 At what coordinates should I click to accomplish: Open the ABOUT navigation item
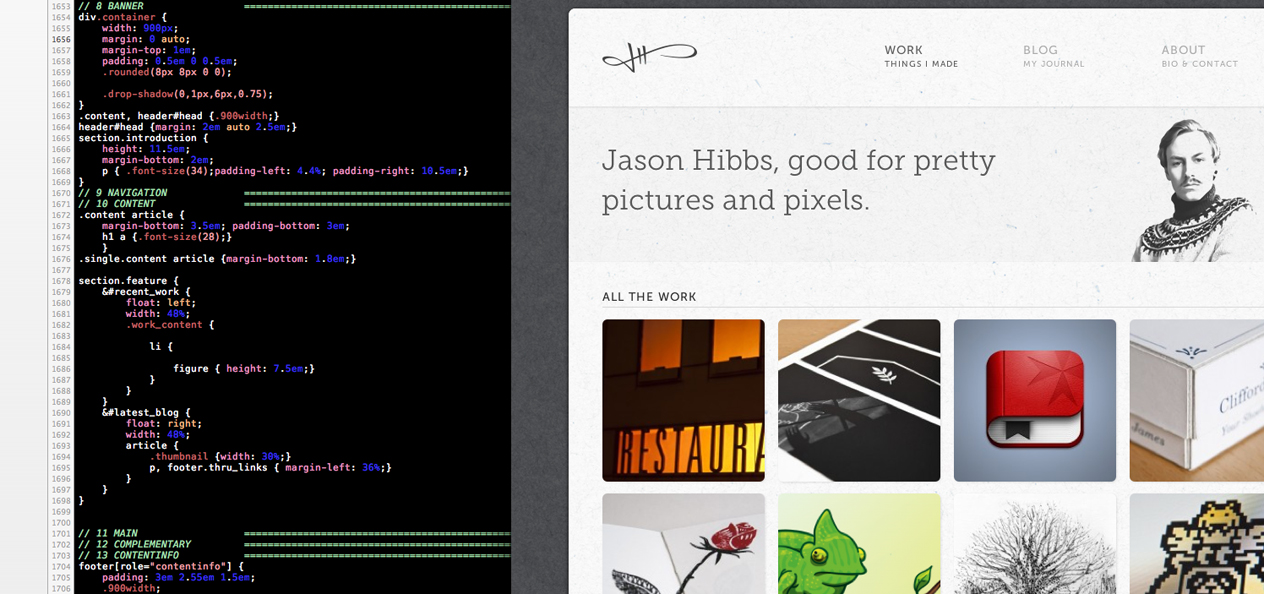1199,56
